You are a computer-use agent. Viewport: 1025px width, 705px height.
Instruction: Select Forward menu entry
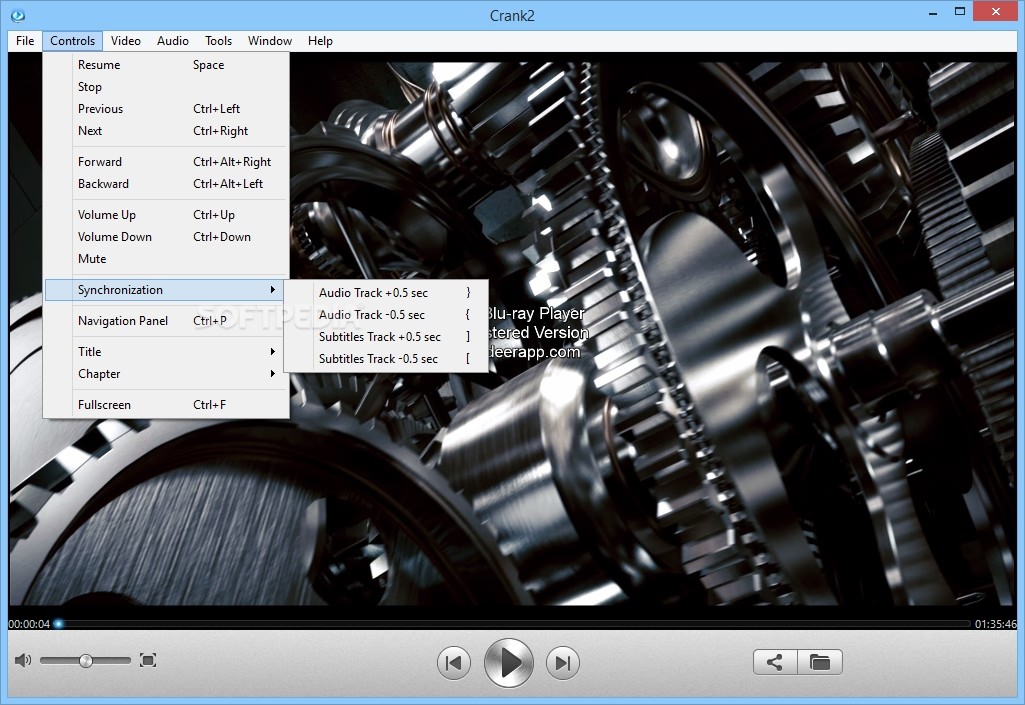167,162
